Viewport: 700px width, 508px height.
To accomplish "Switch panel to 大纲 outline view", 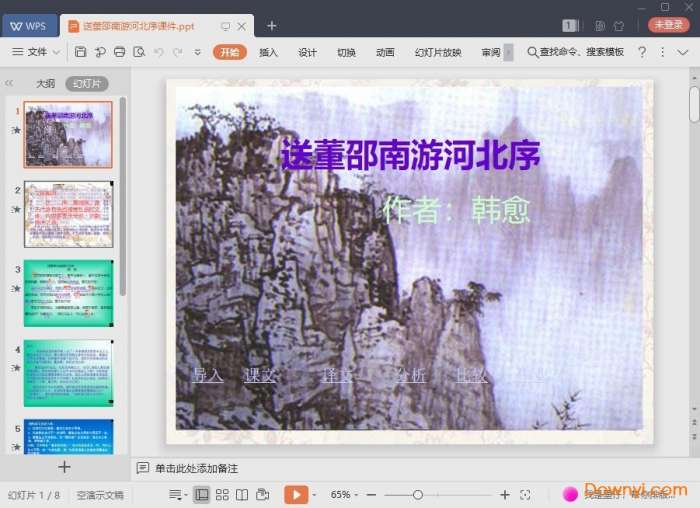I will pos(45,84).
